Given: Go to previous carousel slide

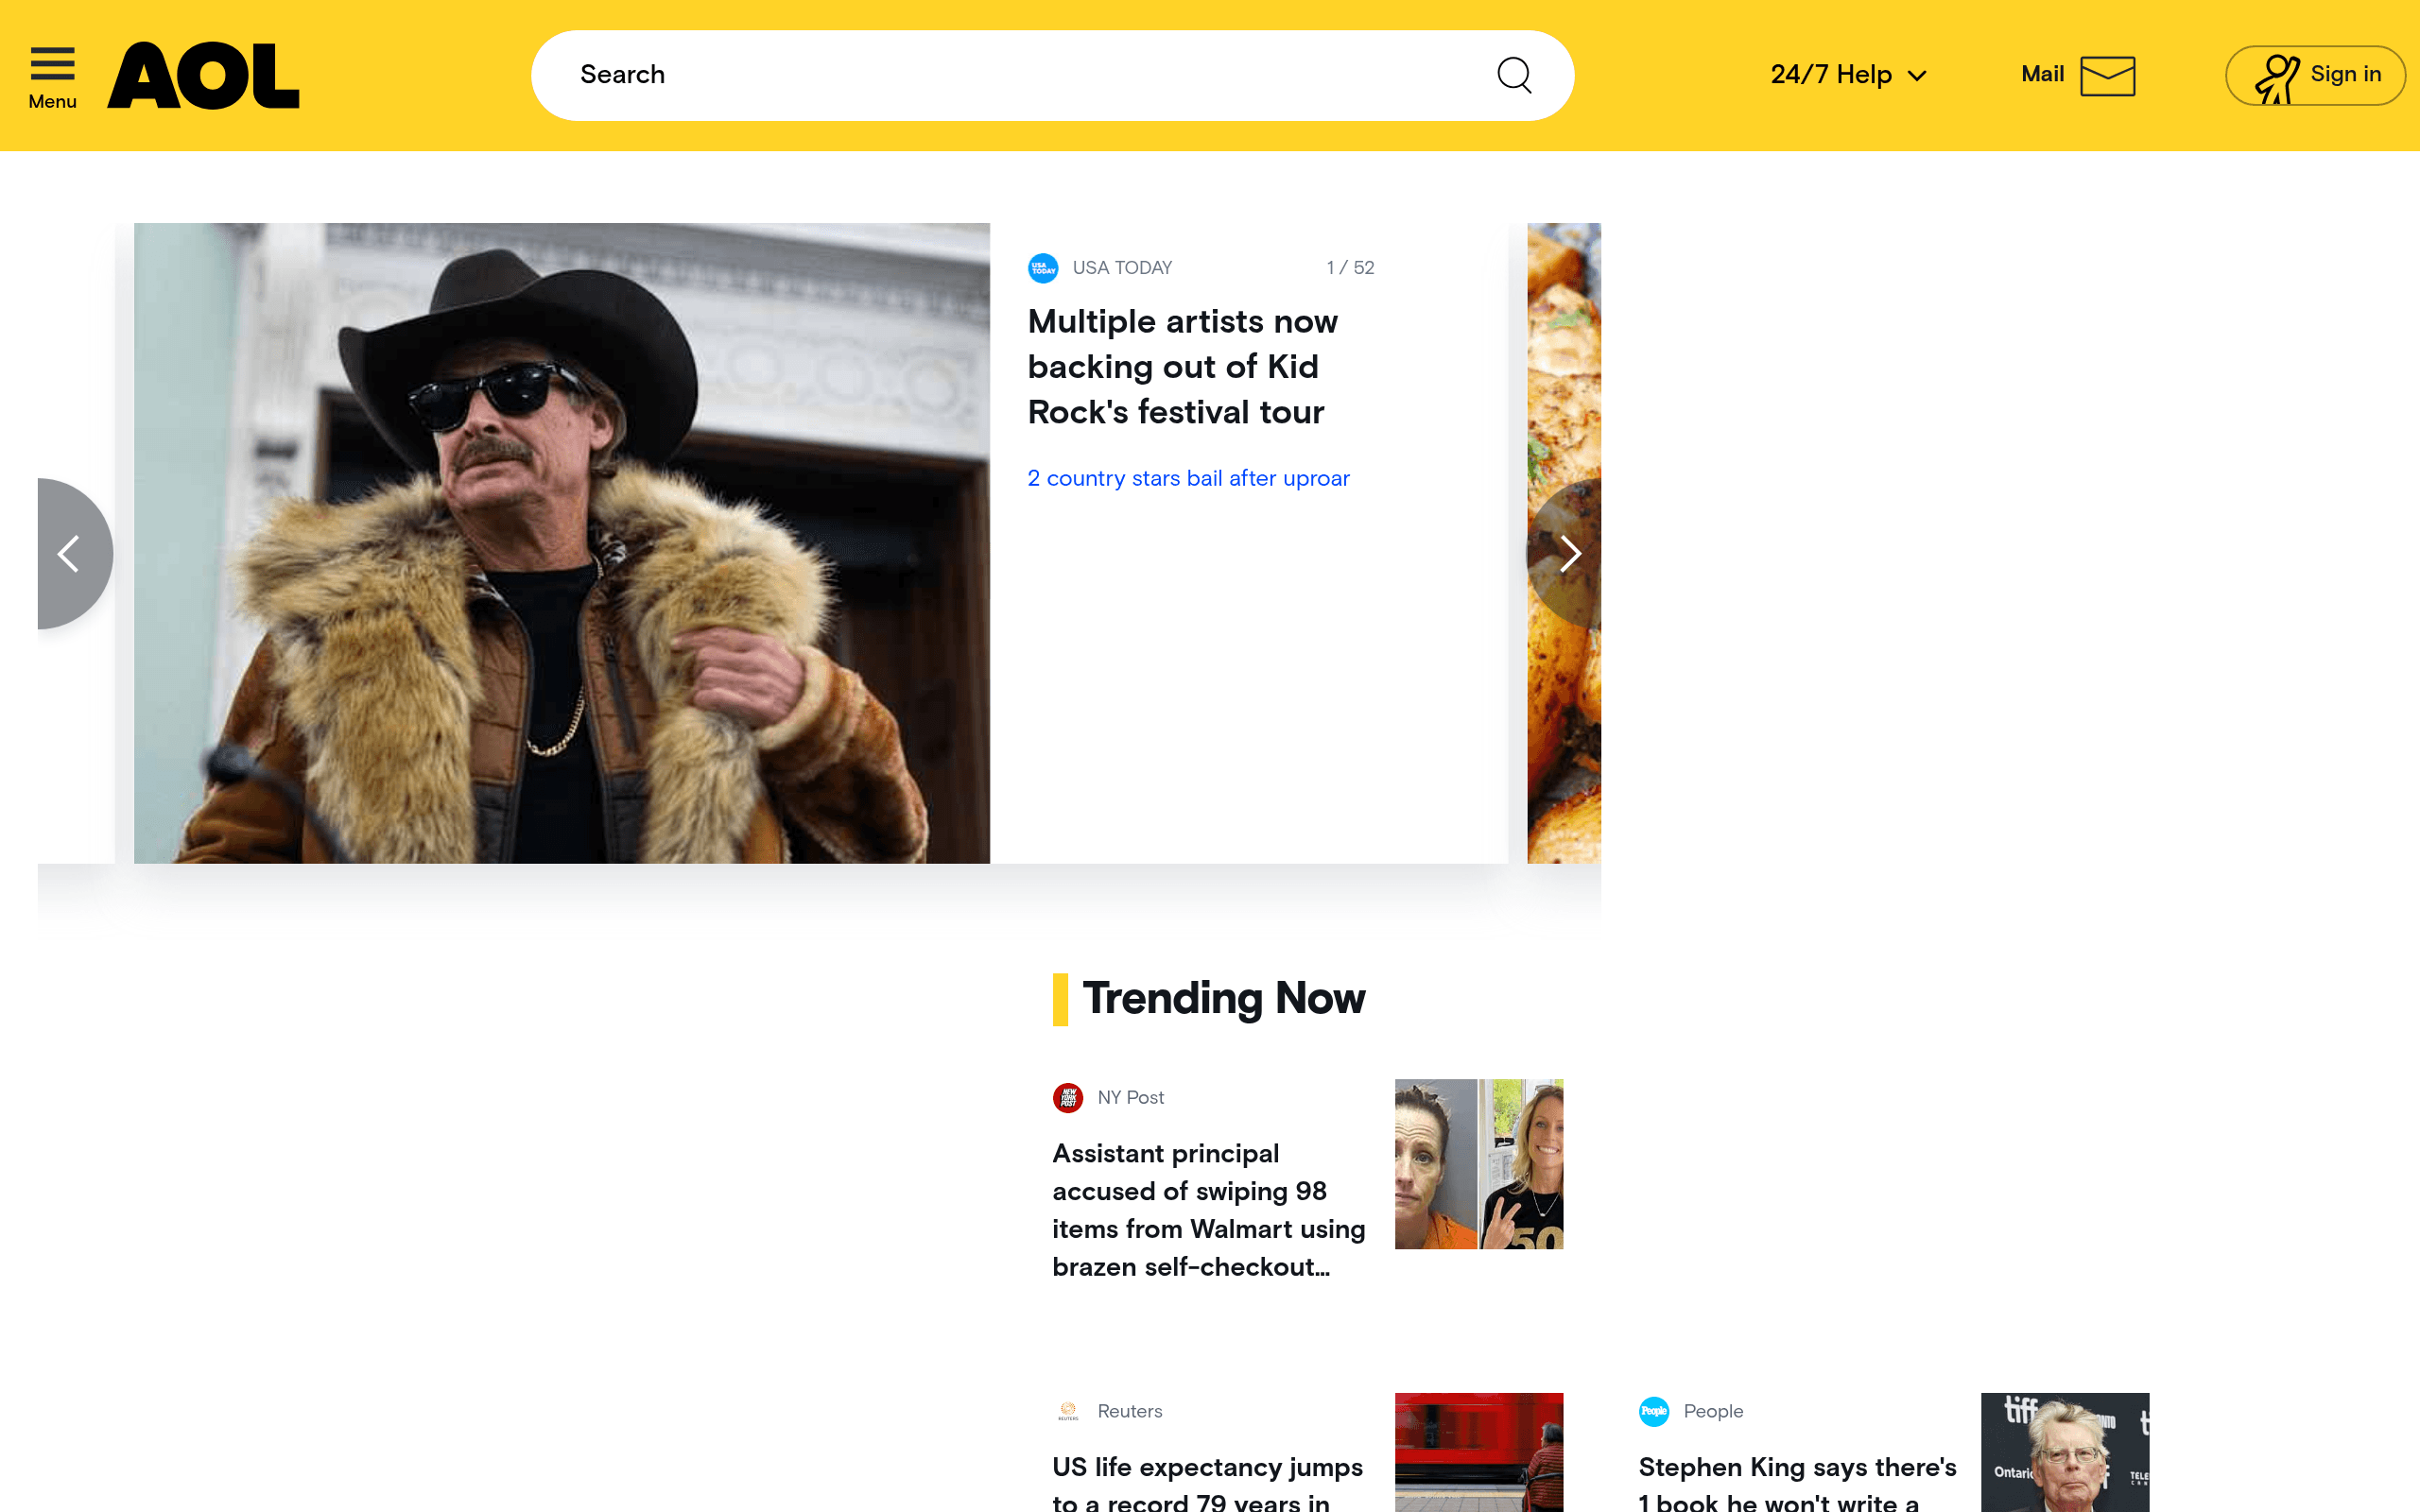Looking at the screenshot, I should 74,553.
